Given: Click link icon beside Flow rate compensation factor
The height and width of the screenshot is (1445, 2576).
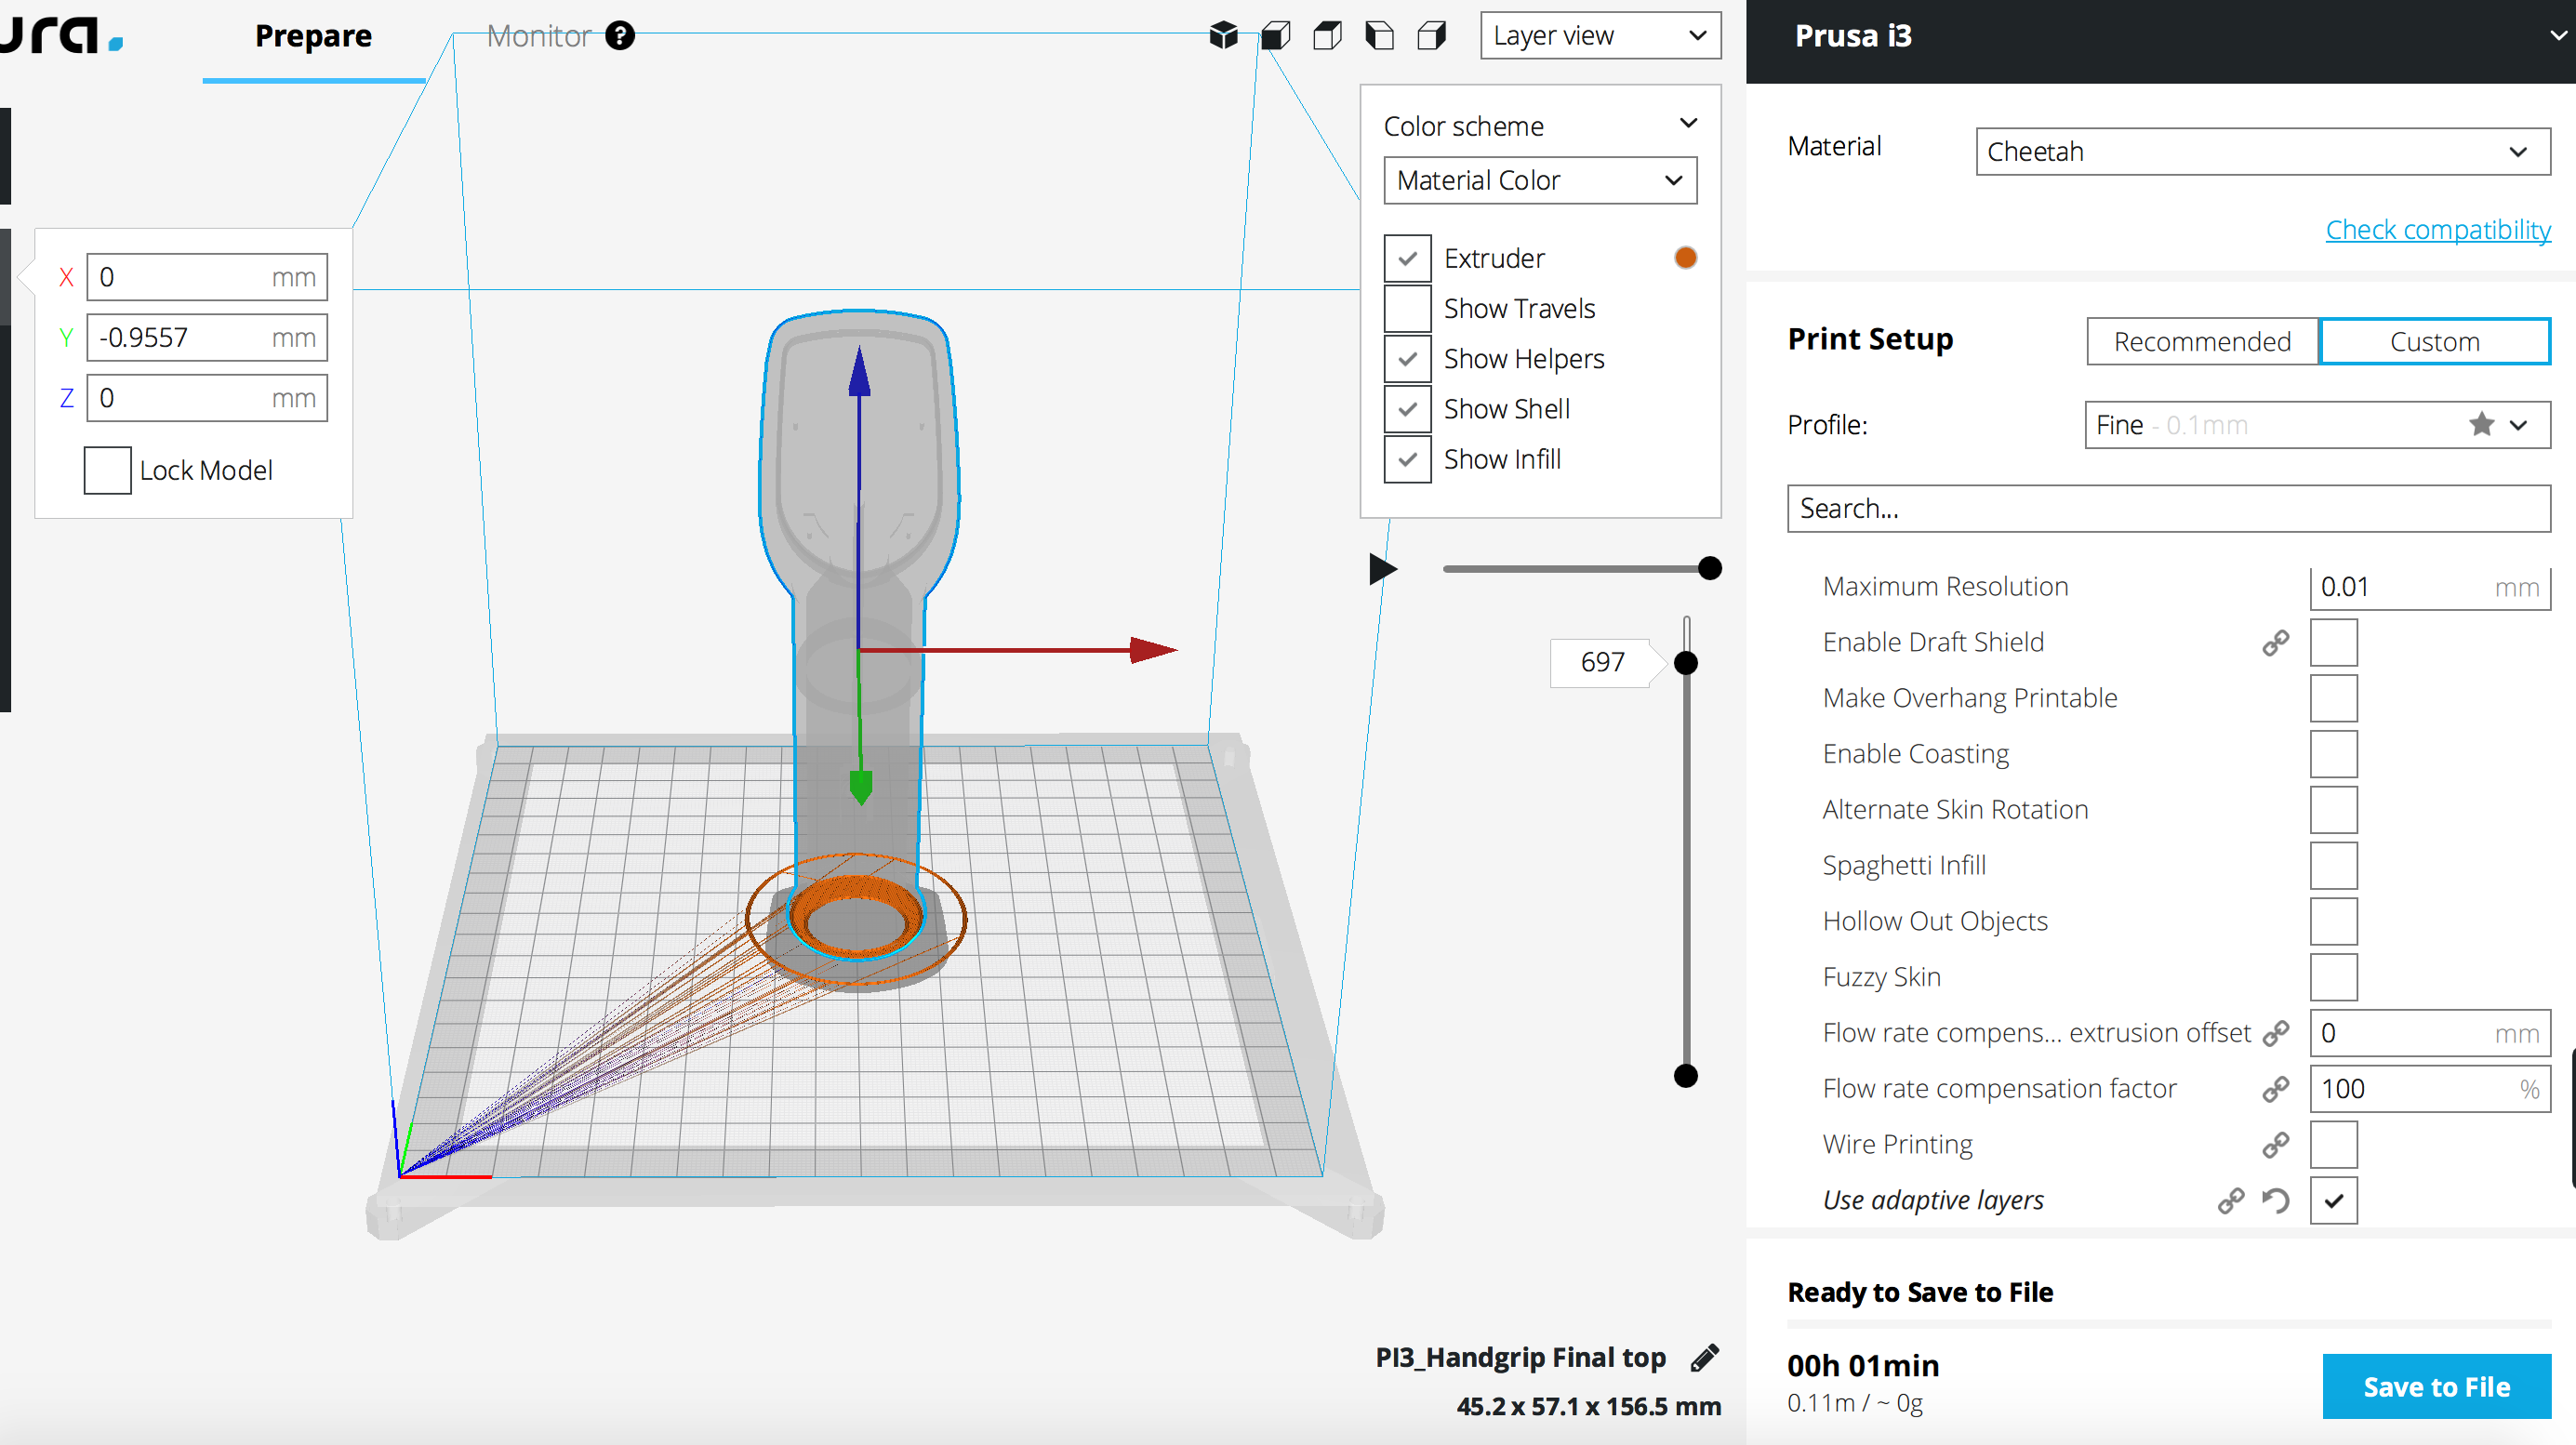Looking at the screenshot, I should pyautogui.click(x=2276, y=1089).
